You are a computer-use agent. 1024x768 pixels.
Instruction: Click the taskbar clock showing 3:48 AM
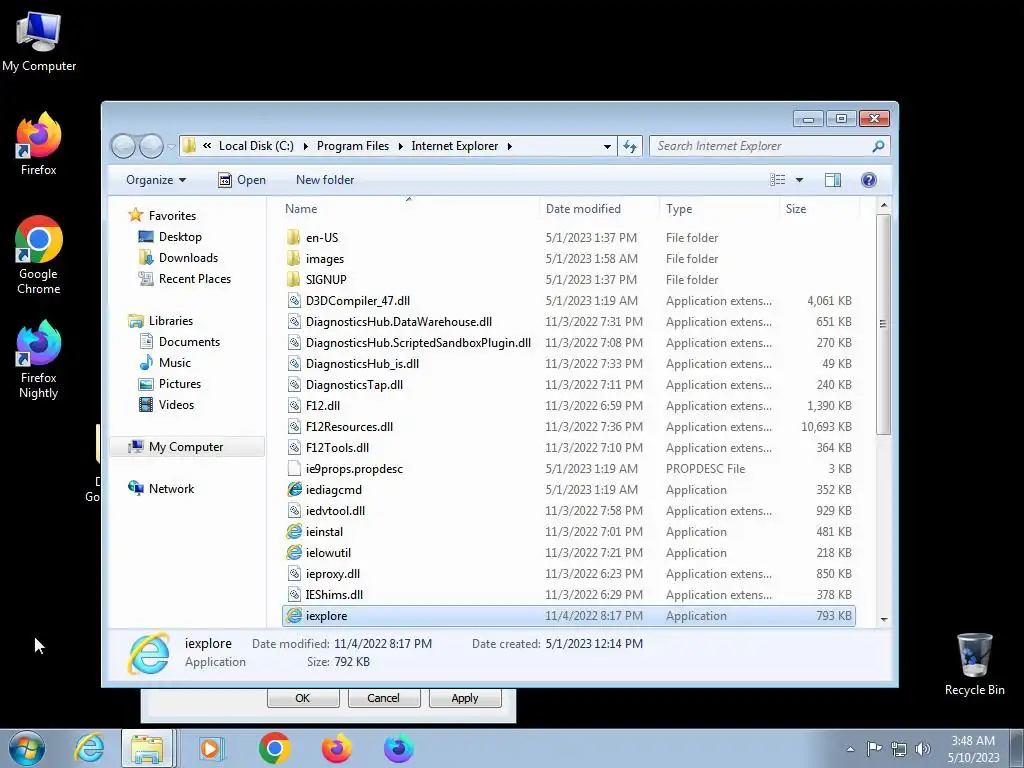(973, 748)
